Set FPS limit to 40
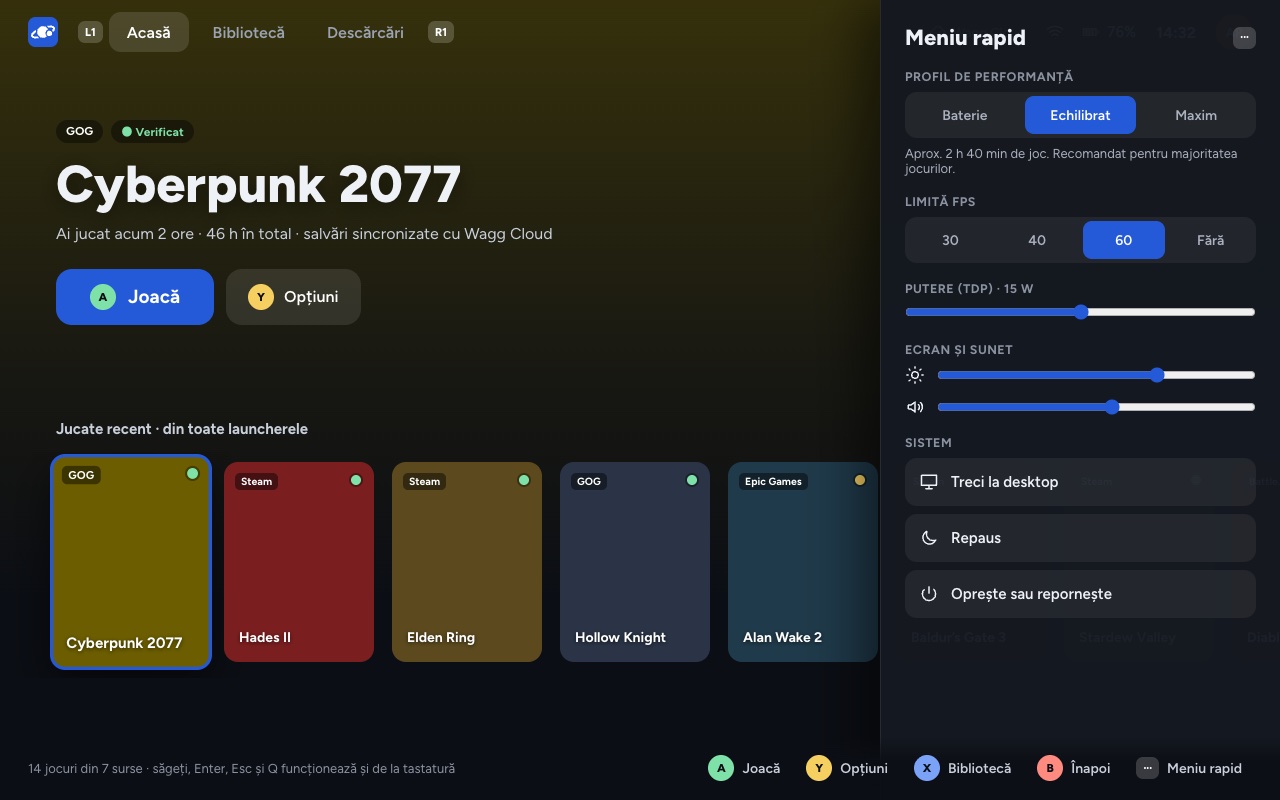Image resolution: width=1280 pixels, height=800 pixels. point(1037,240)
